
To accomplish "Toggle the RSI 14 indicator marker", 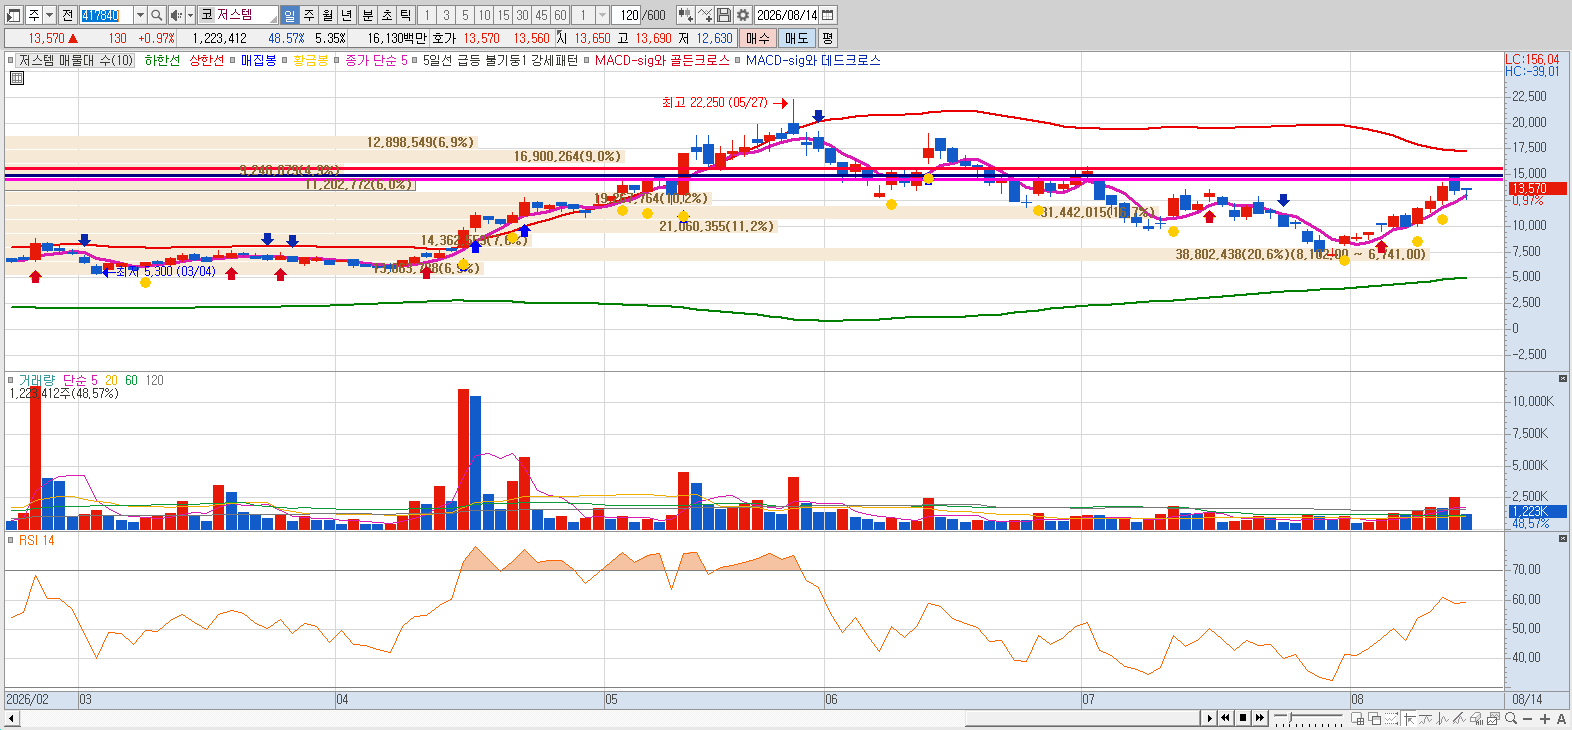I will coord(11,540).
